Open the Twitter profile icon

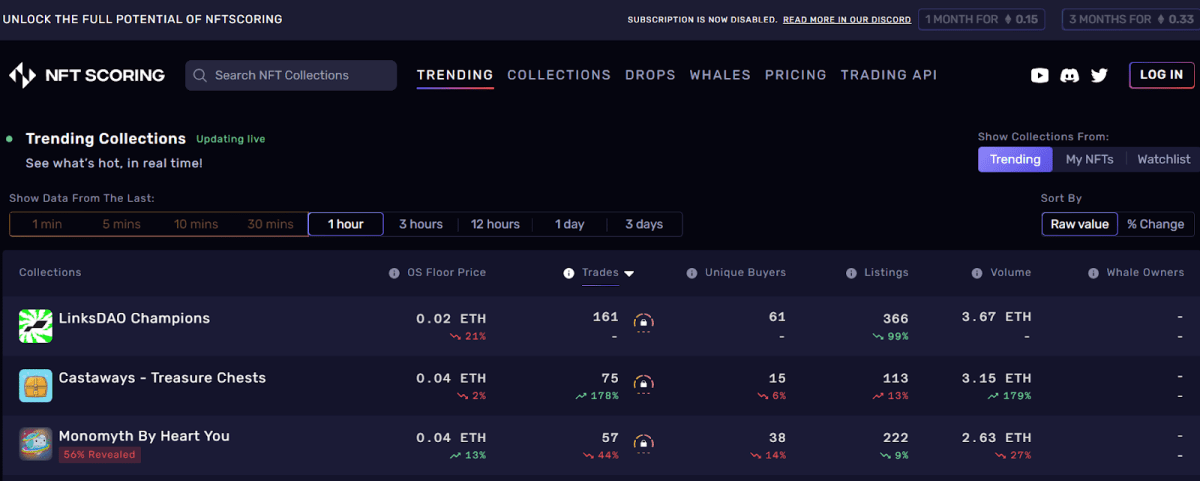click(1100, 75)
